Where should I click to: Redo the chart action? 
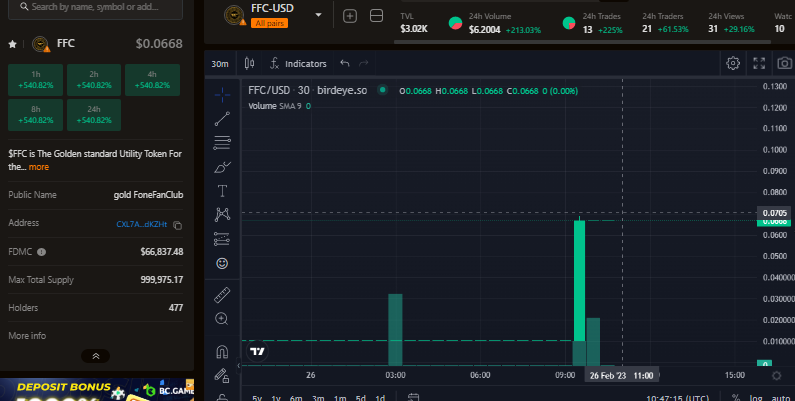364,63
